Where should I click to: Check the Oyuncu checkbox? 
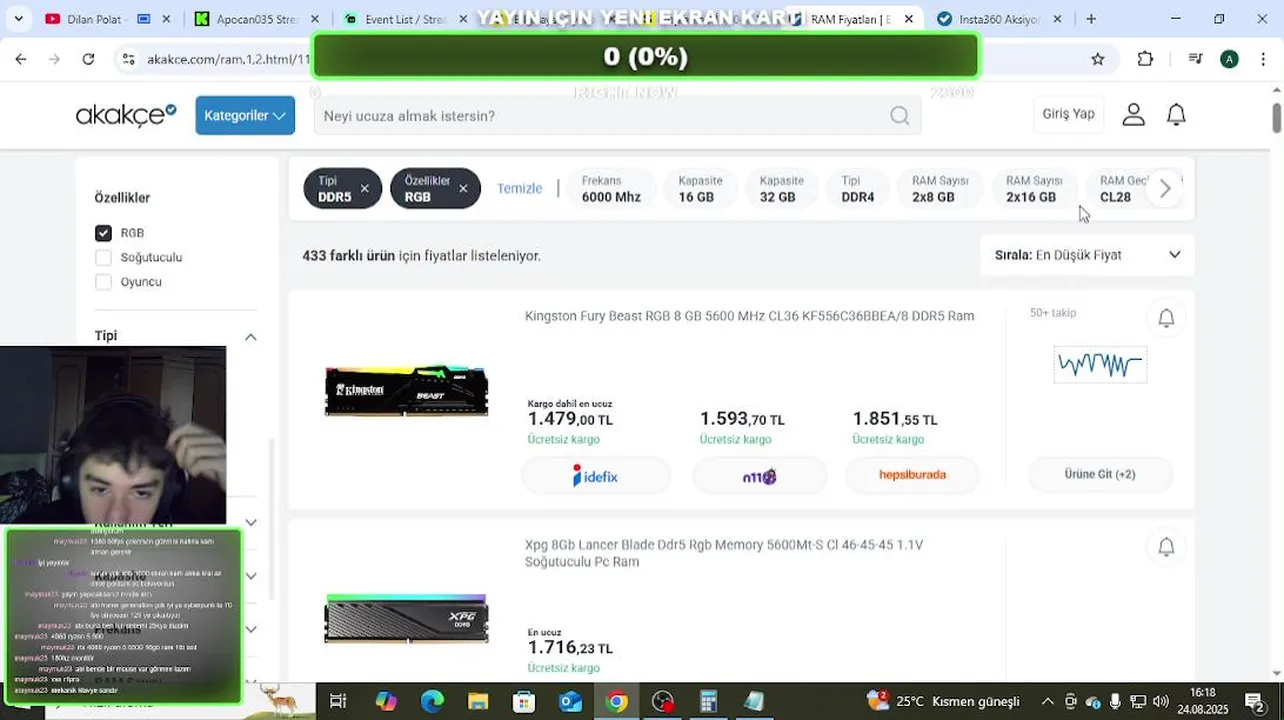[103, 281]
